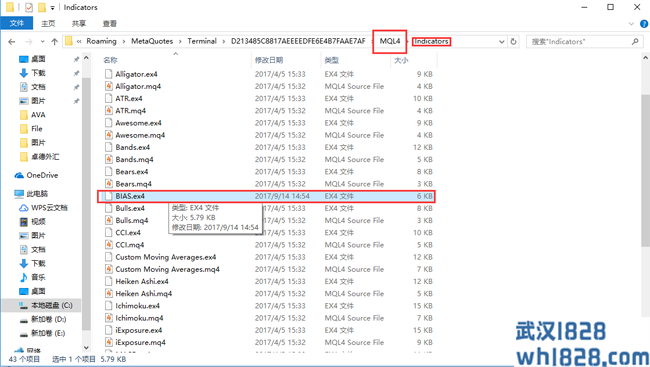Click navigation pane scrollbar down arrow
This screenshot has height=367, width=650.
(x=86, y=348)
